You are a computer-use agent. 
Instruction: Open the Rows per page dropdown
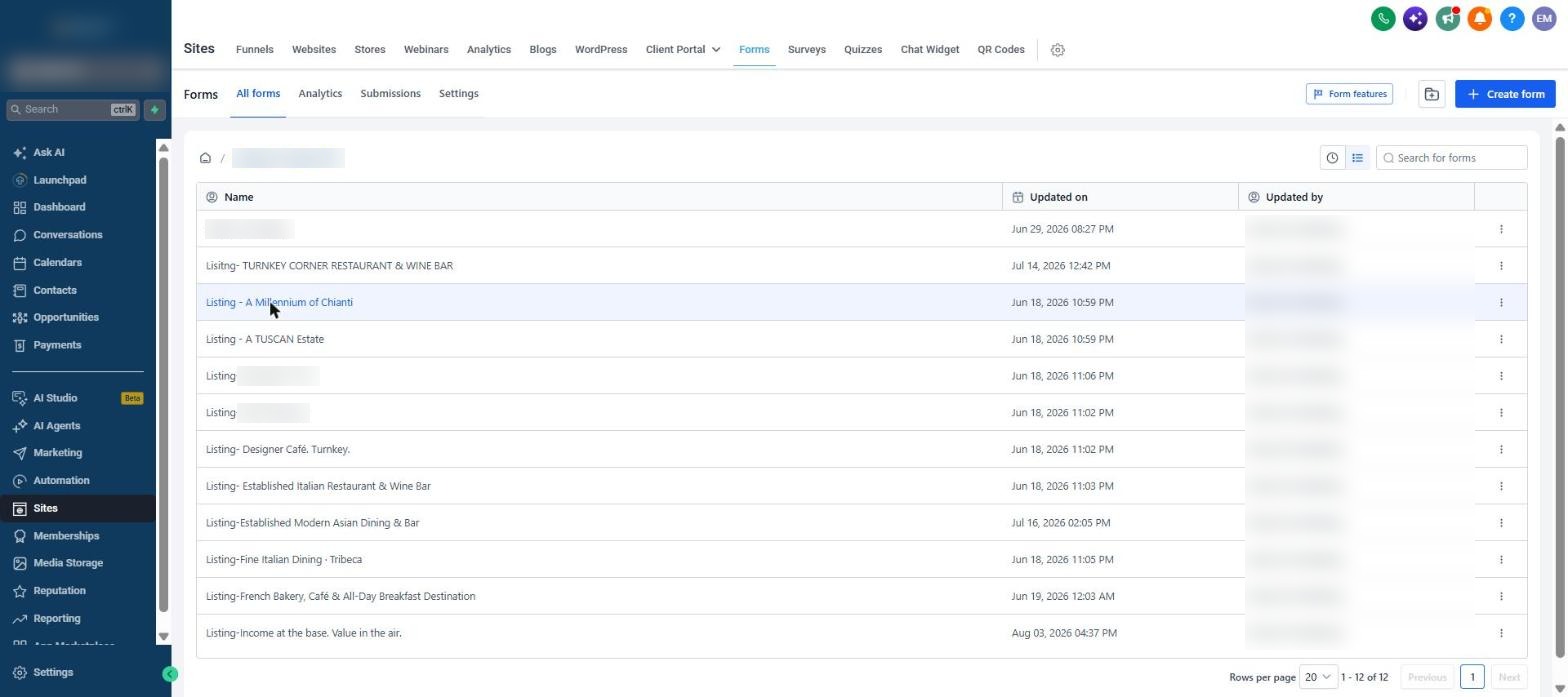click(x=1318, y=677)
